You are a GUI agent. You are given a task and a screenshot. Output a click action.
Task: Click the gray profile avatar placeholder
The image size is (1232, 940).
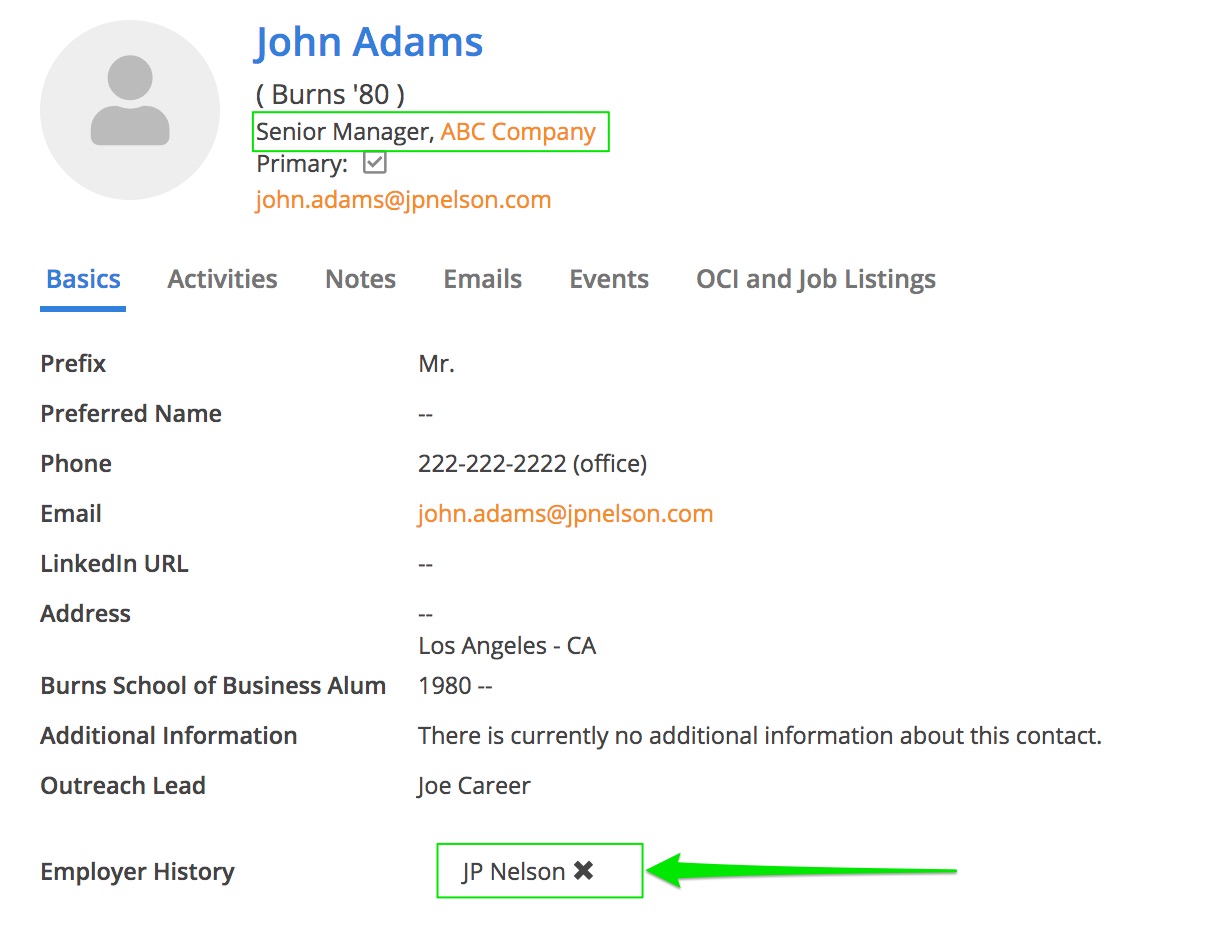coord(130,110)
